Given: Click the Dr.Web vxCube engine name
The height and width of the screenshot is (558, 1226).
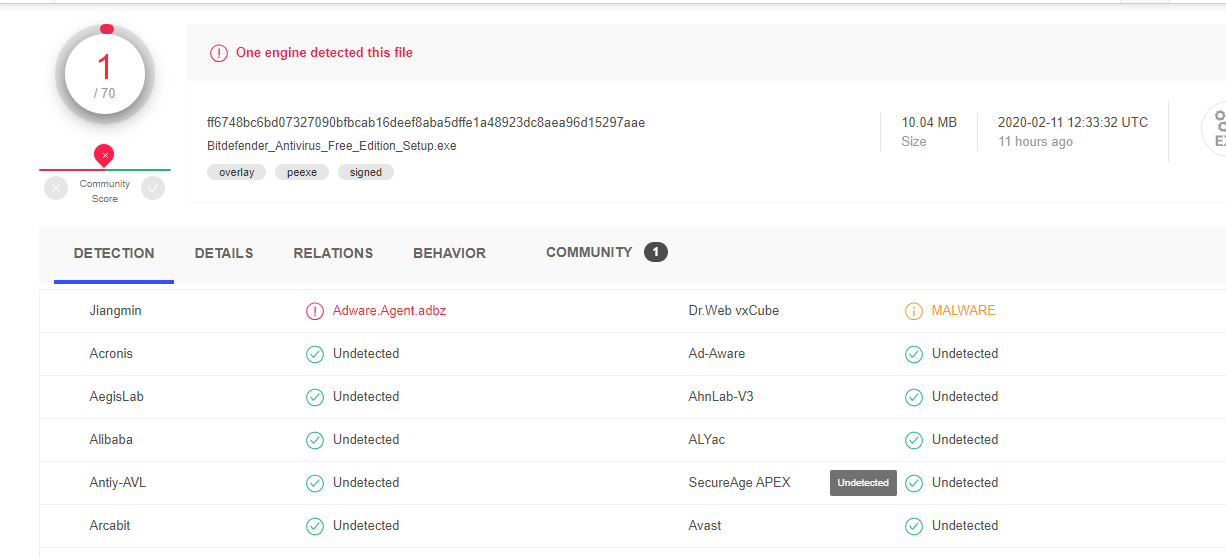Looking at the screenshot, I should [734, 311].
